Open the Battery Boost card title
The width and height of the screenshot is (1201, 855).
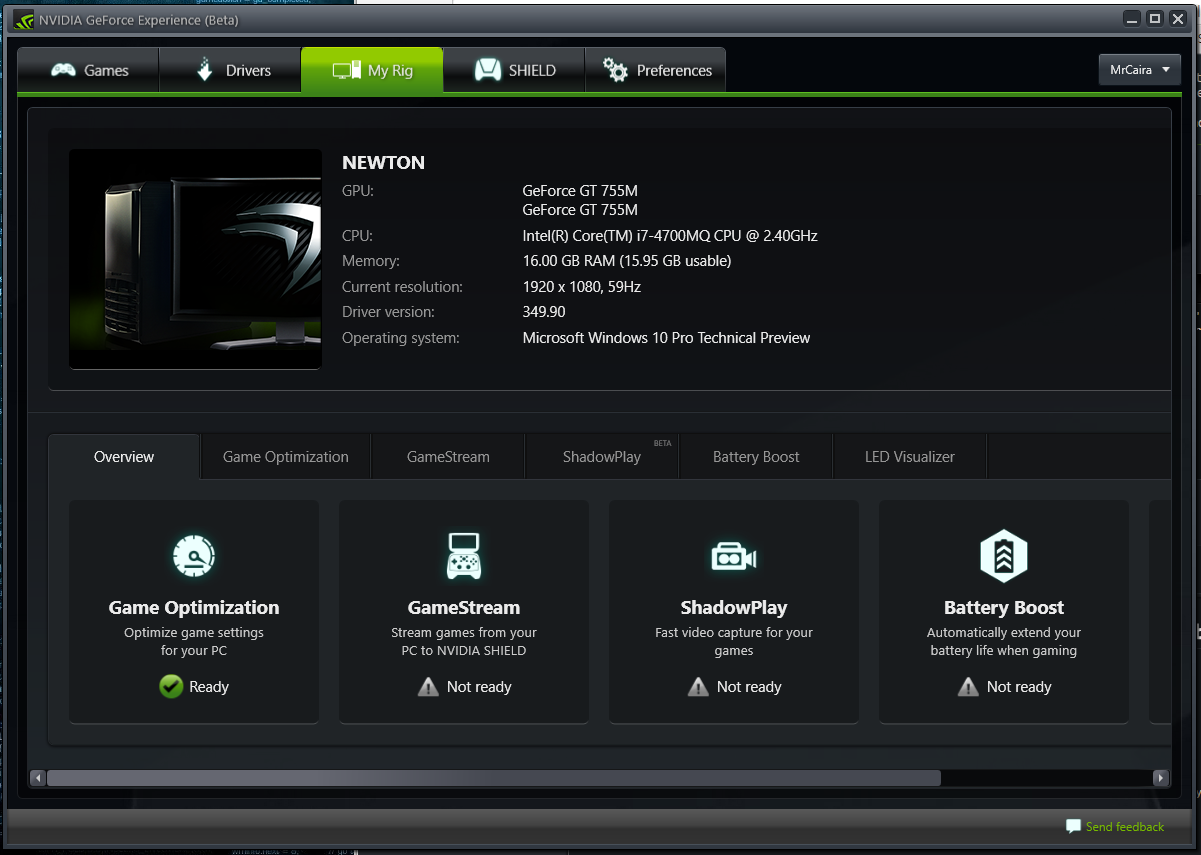point(1004,607)
